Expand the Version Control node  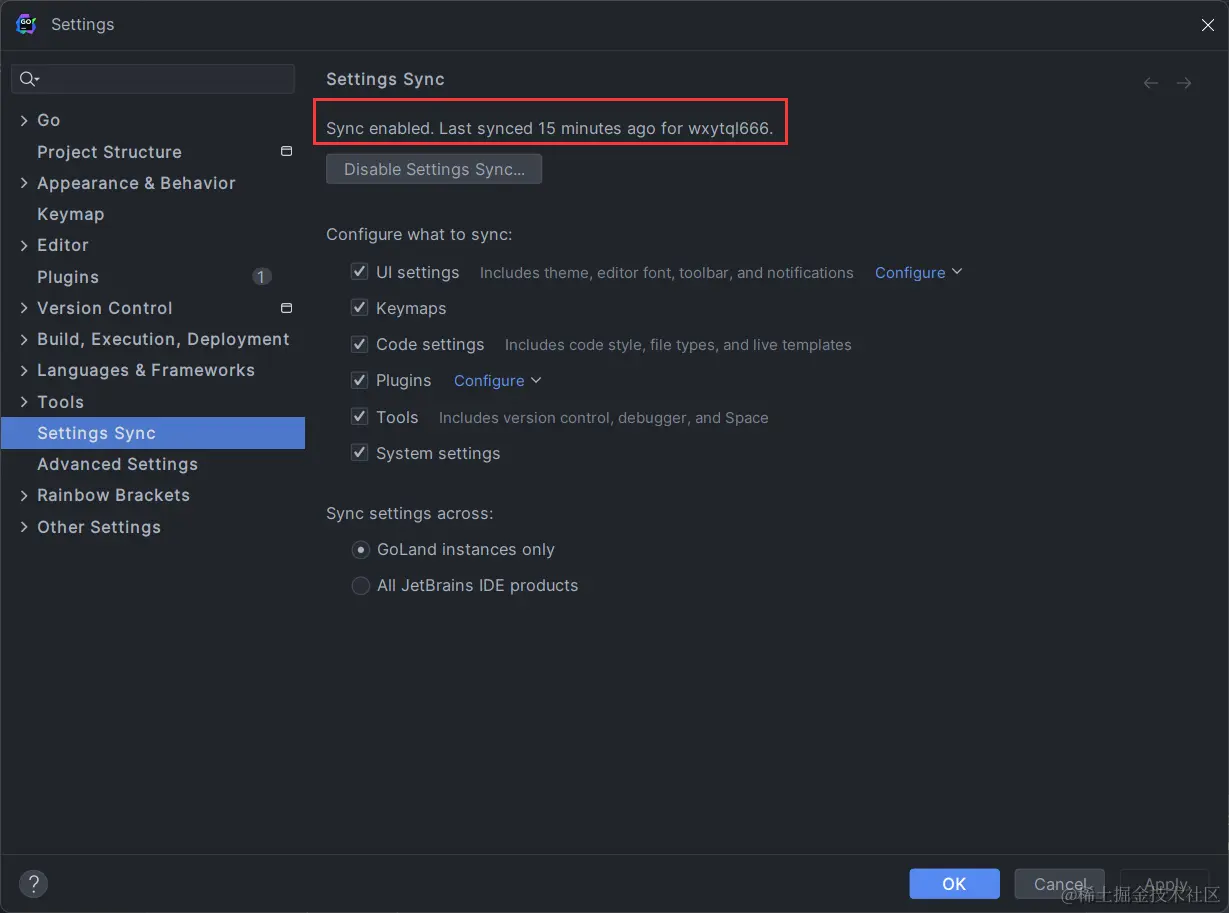pos(24,308)
